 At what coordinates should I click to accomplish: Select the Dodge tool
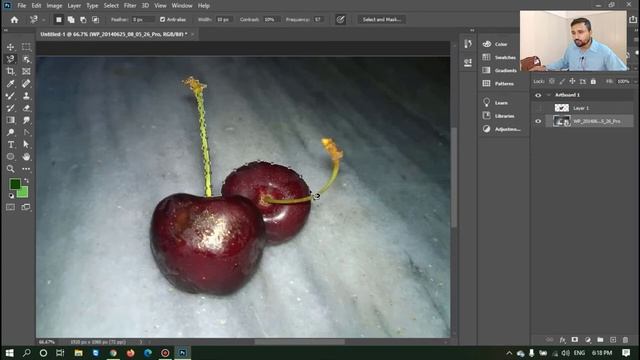coord(11,132)
